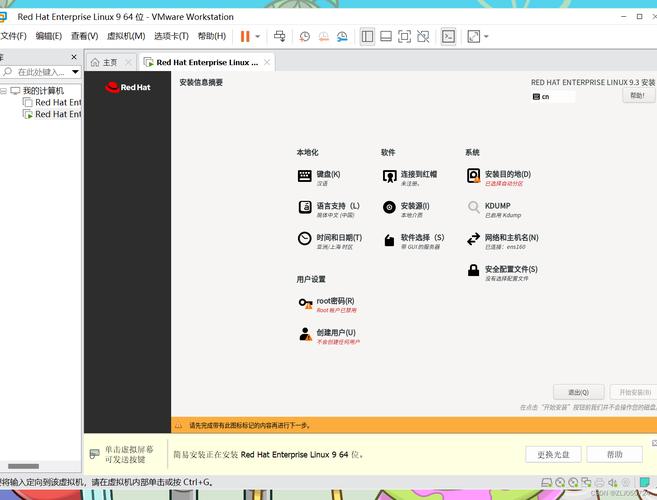Select the first Red Hat Ent VM entry
Viewport: 657px width, 500px height.
[52, 102]
